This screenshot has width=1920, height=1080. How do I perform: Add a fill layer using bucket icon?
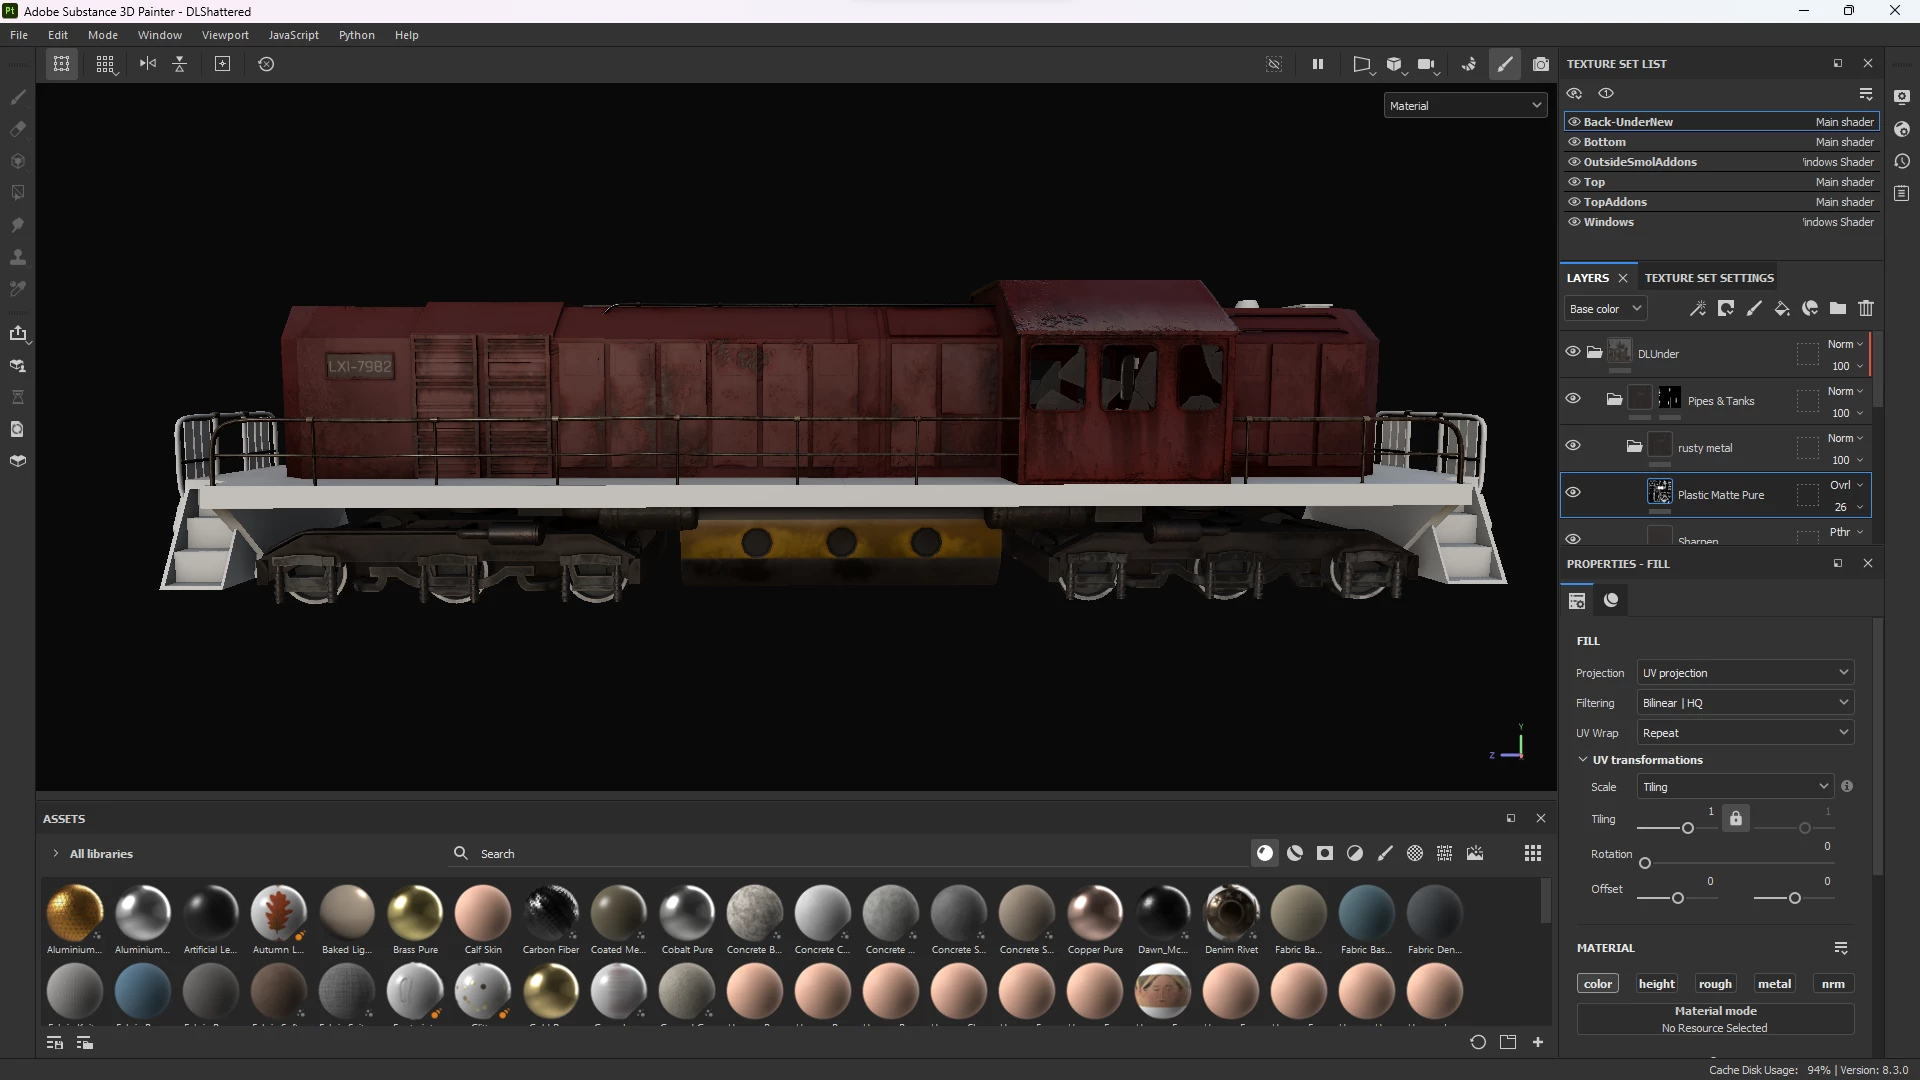point(1782,309)
